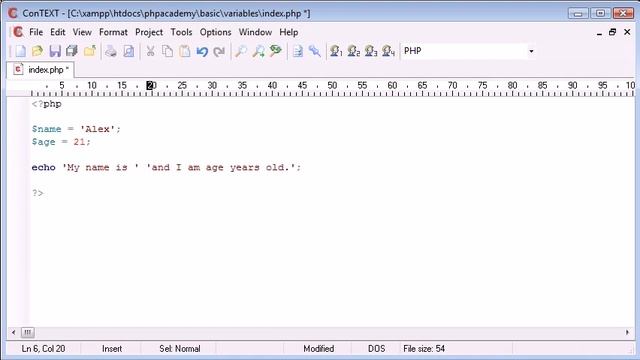The image size is (640, 360).
Task: Open the Help menu
Action: coord(289,32)
